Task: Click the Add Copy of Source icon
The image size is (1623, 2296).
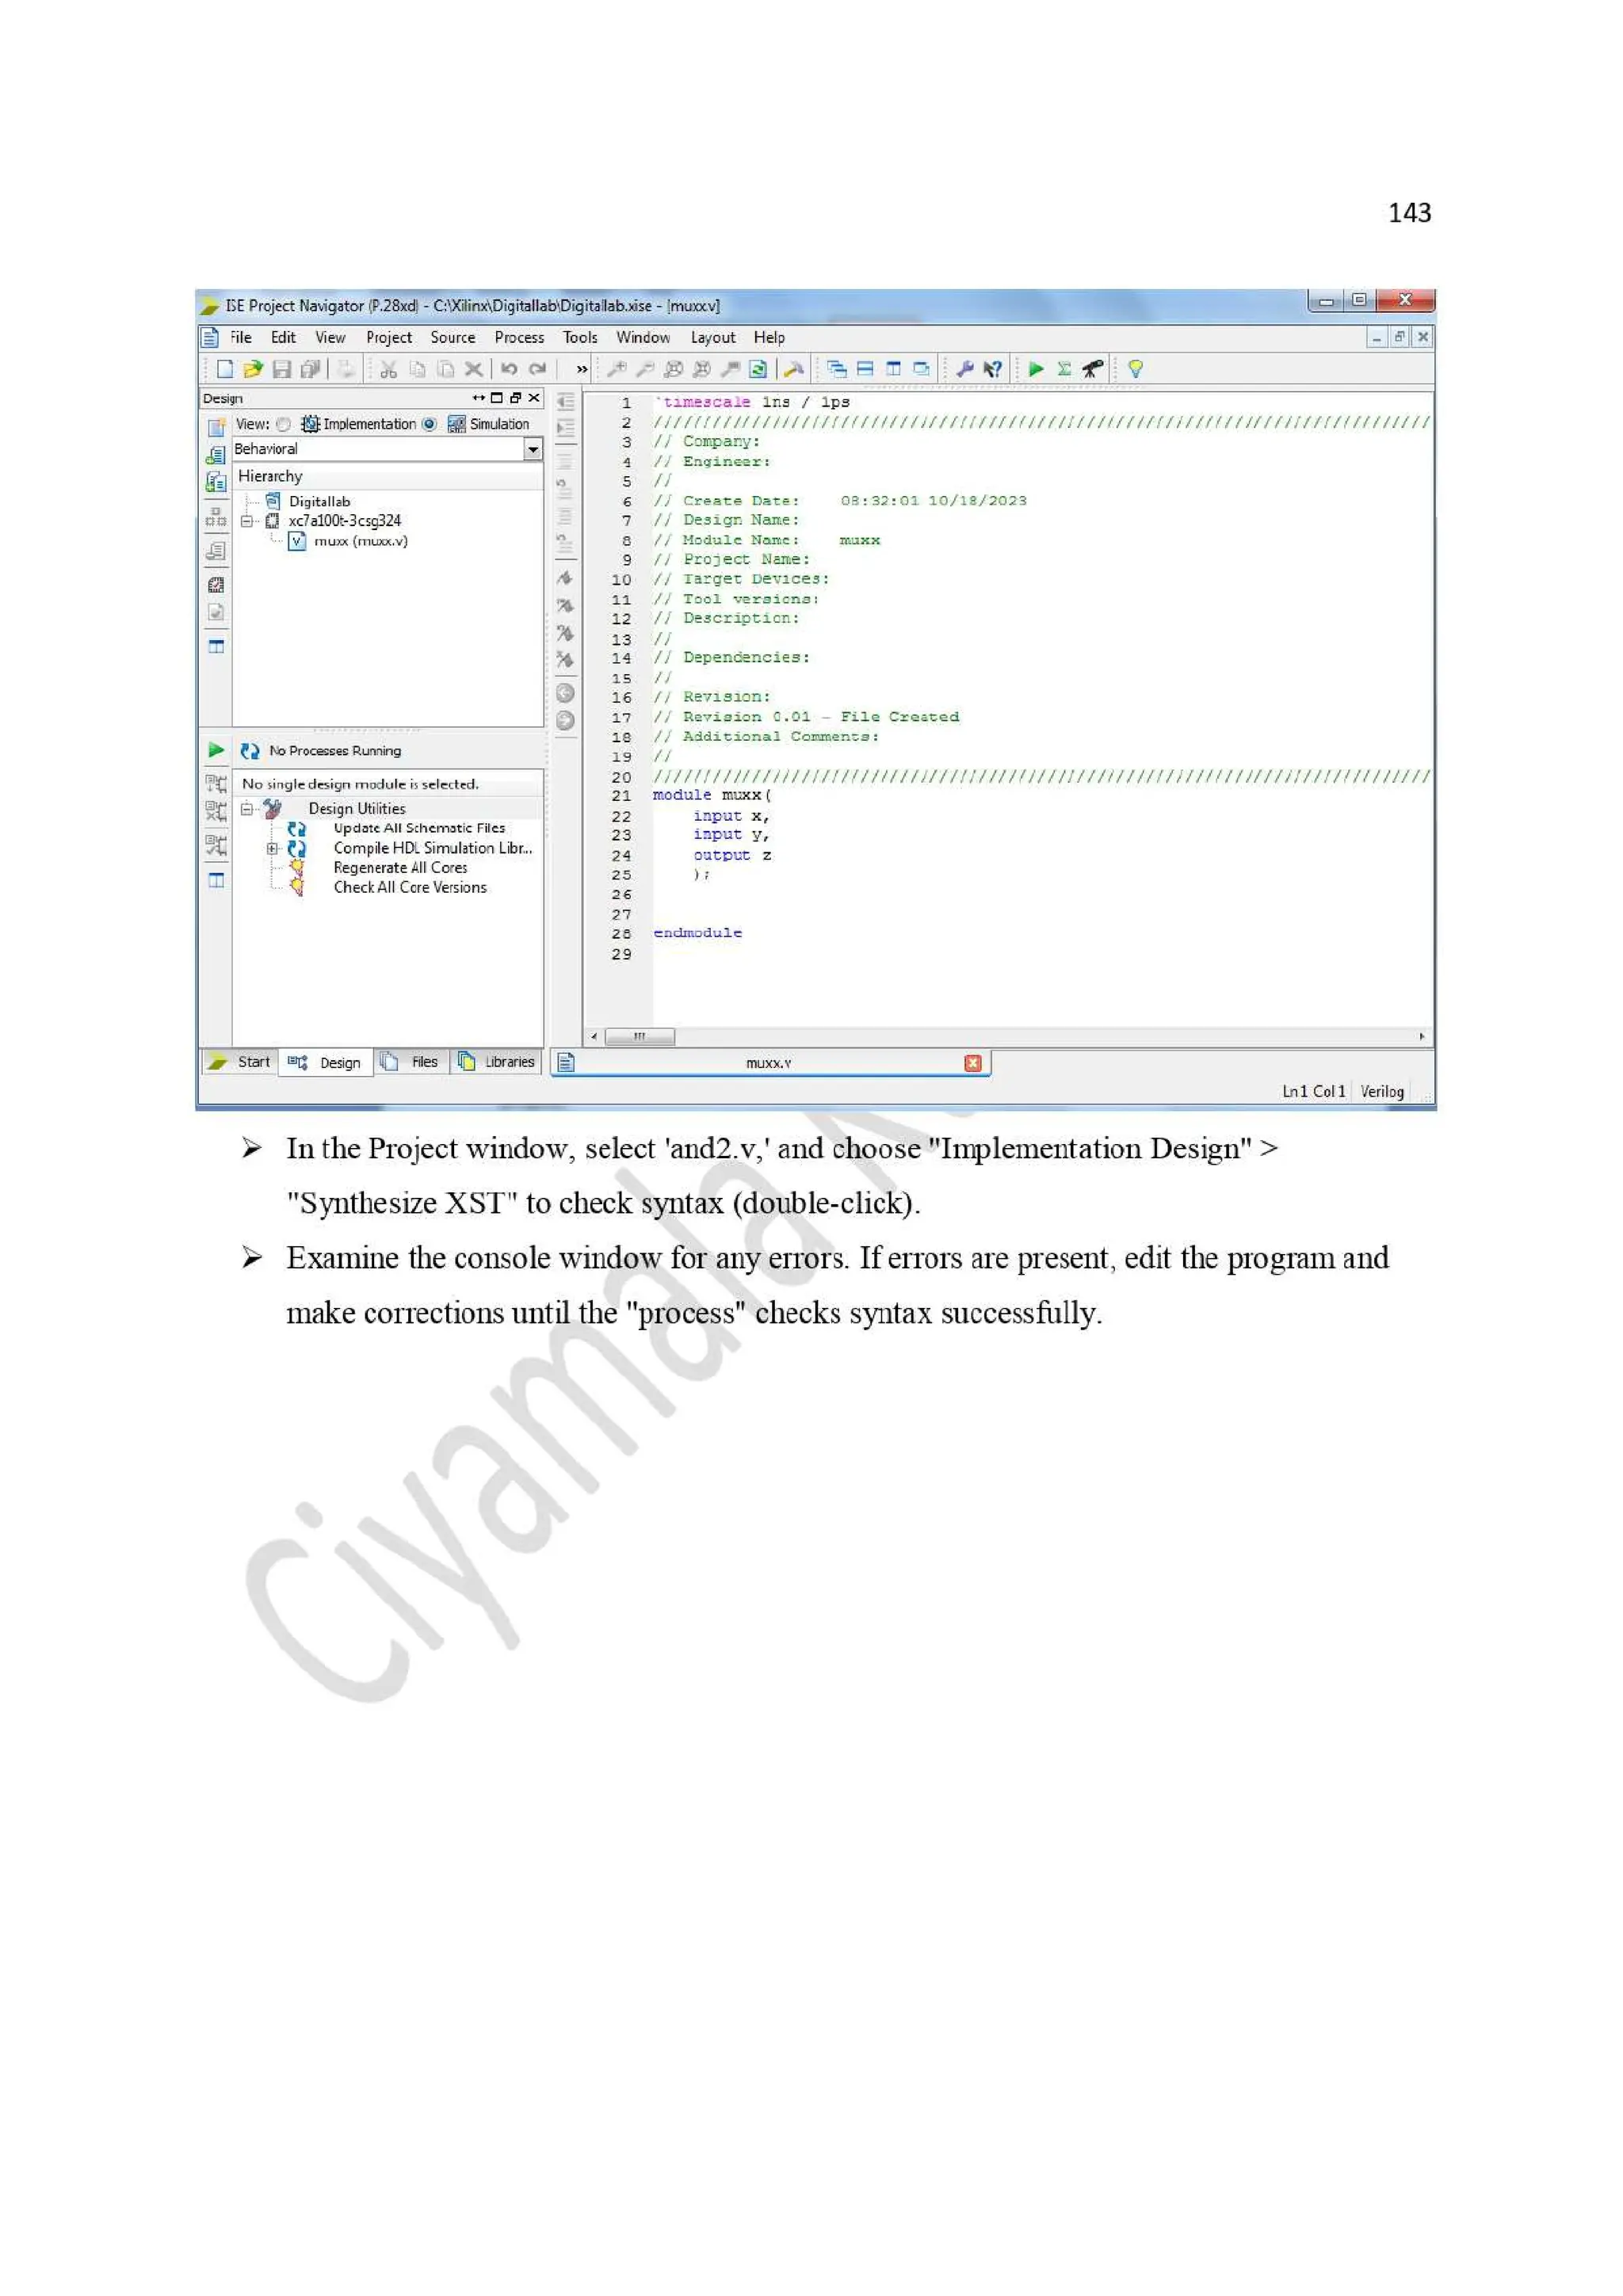Action: point(216,482)
